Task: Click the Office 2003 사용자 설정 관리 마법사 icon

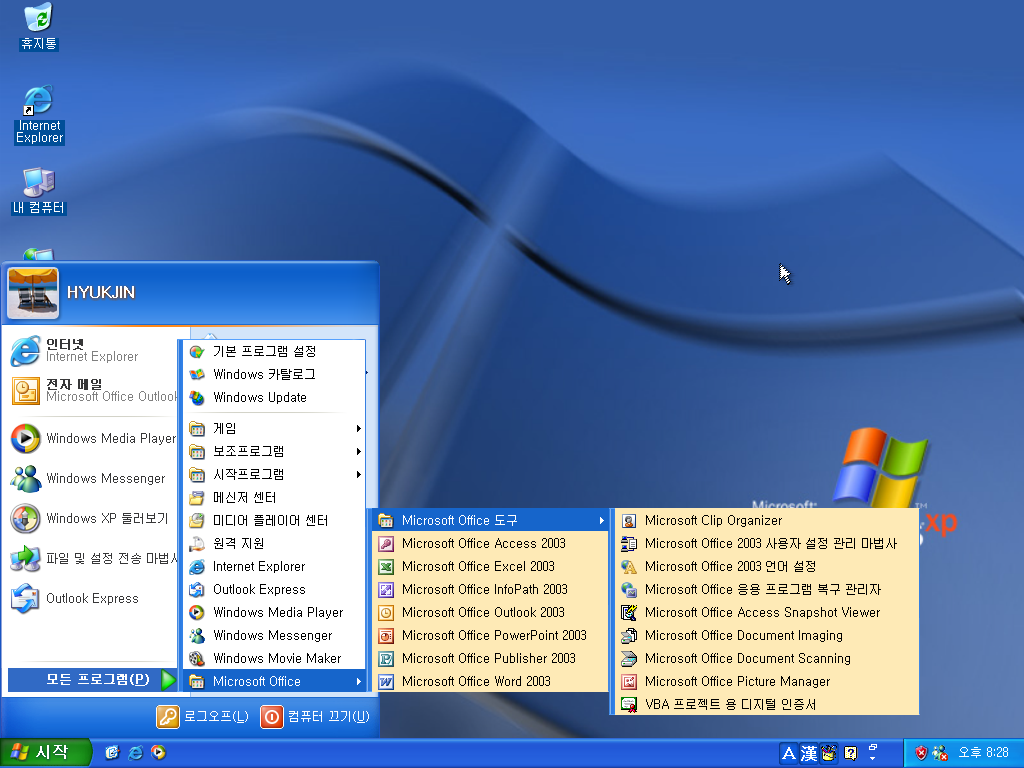Action: pyautogui.click(x=629, y=543)
